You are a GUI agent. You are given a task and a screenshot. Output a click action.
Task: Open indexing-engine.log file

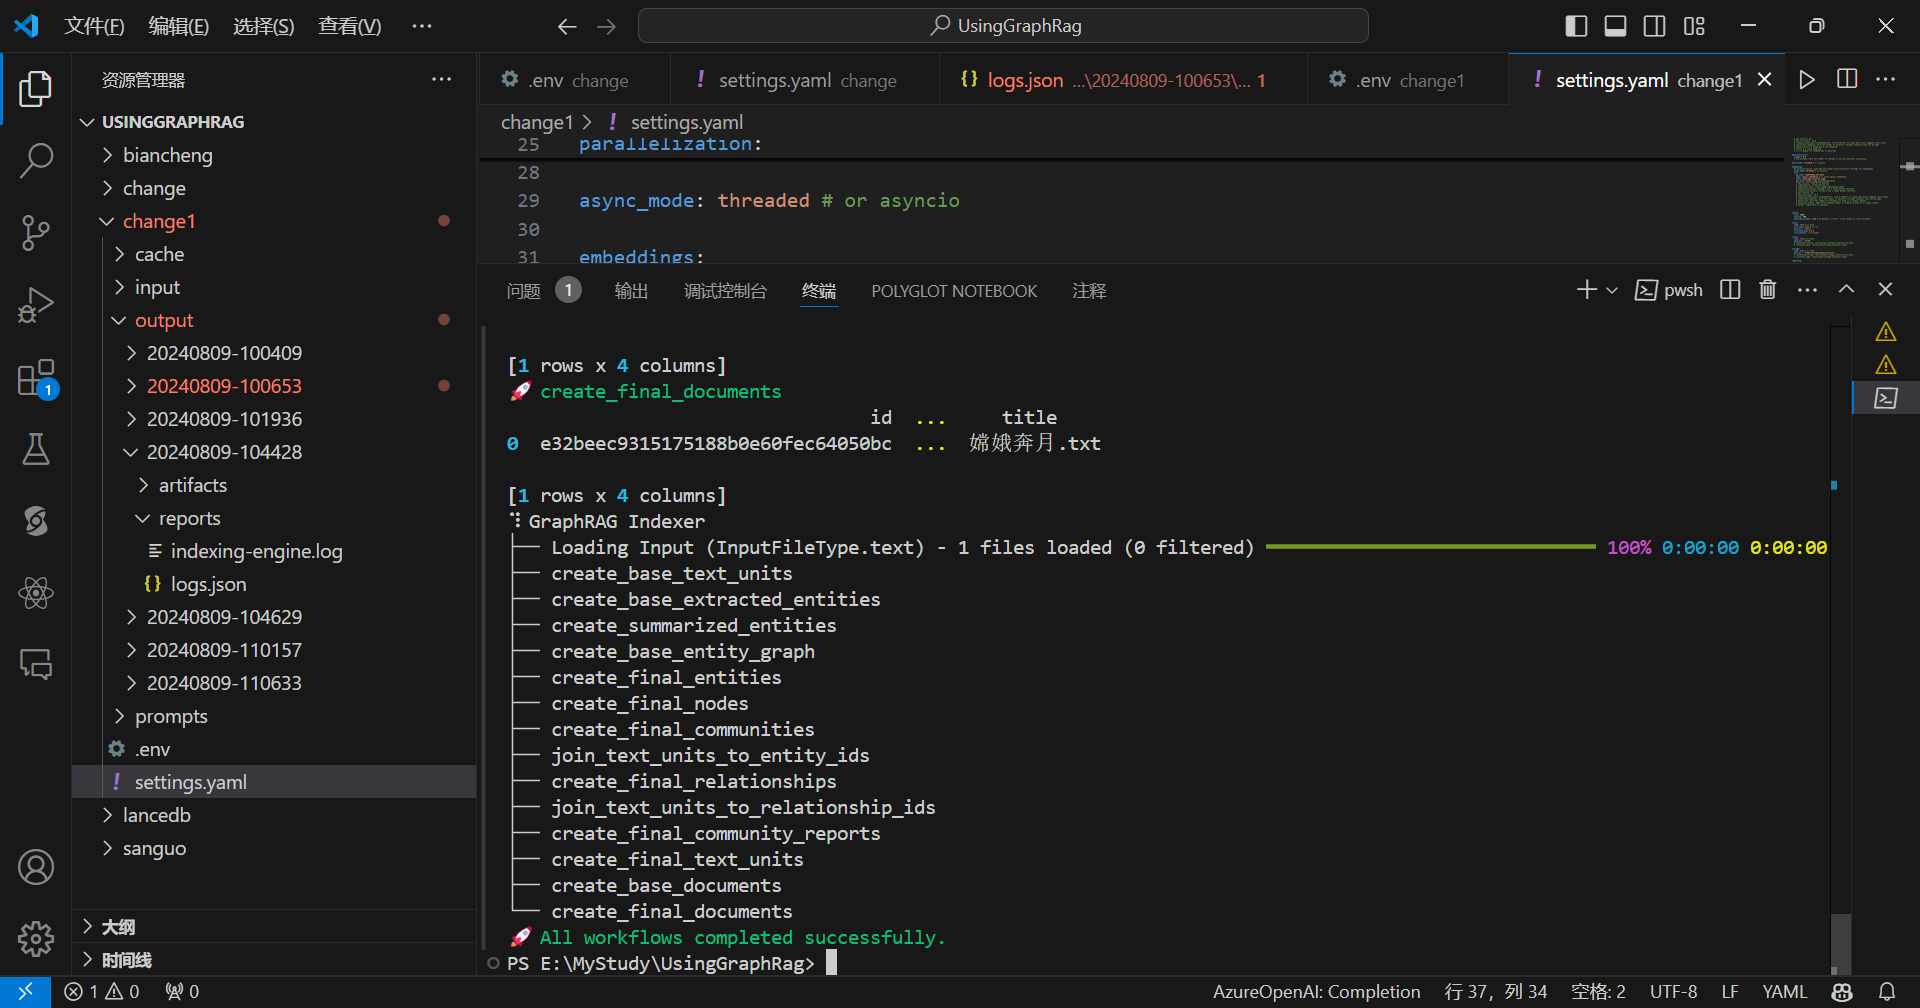click(x=274, y=551)
